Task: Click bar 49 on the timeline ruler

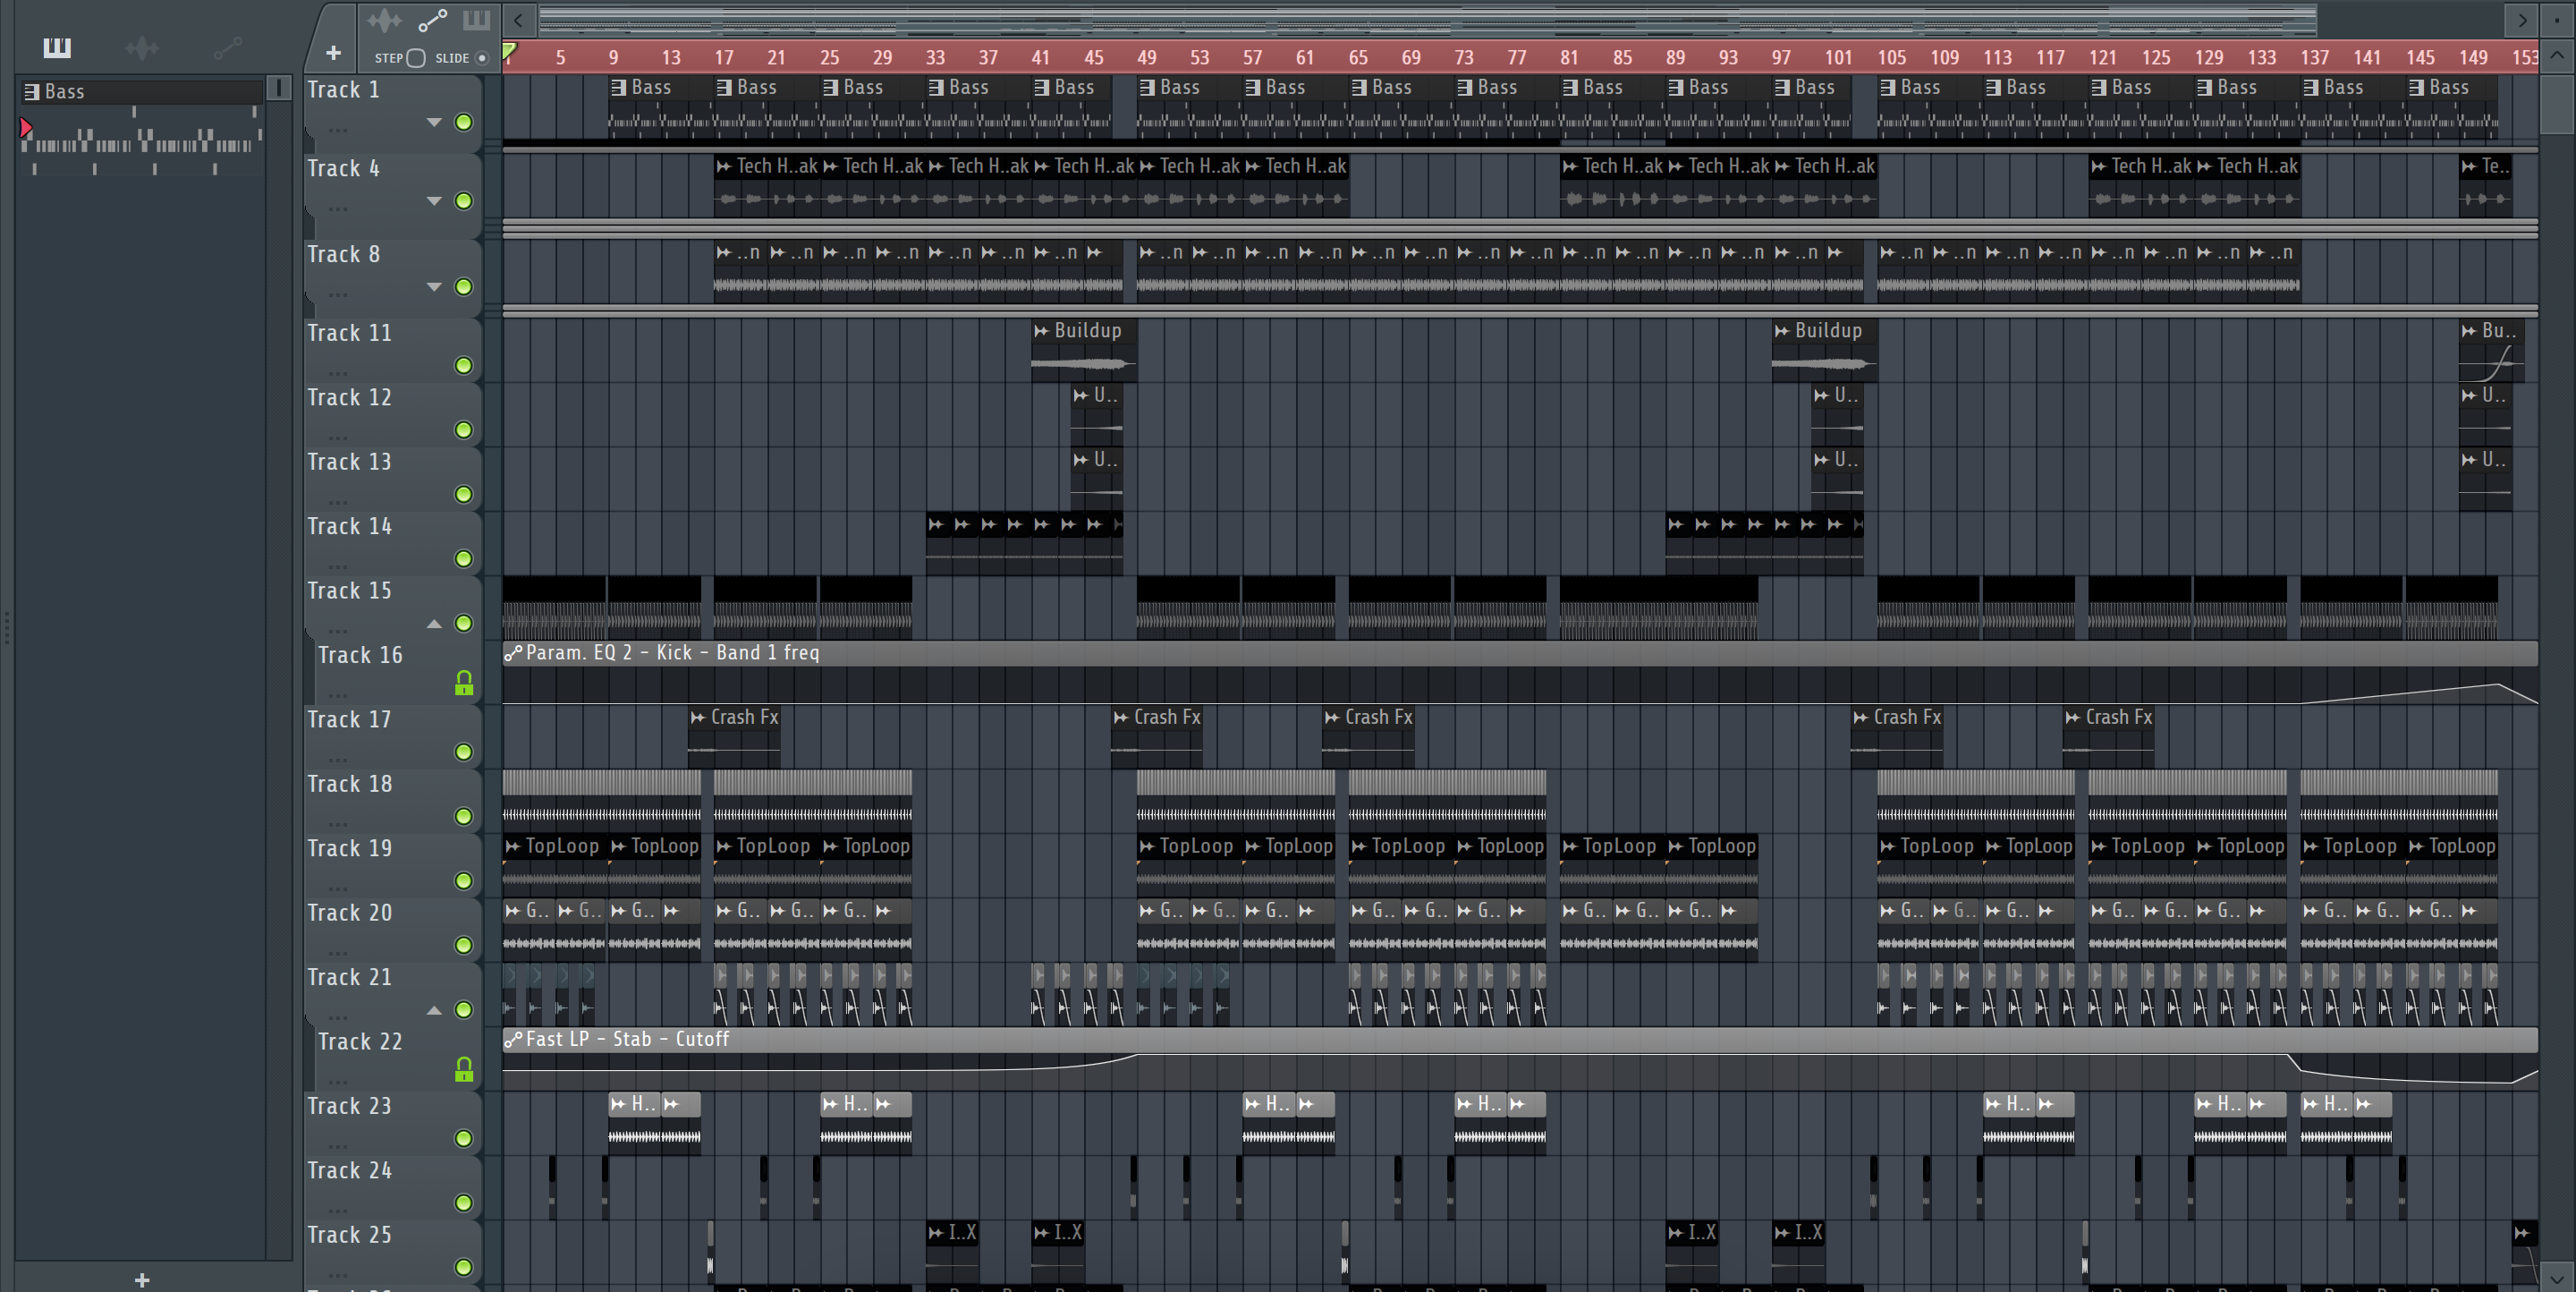Action: (x=1147, y=58)
